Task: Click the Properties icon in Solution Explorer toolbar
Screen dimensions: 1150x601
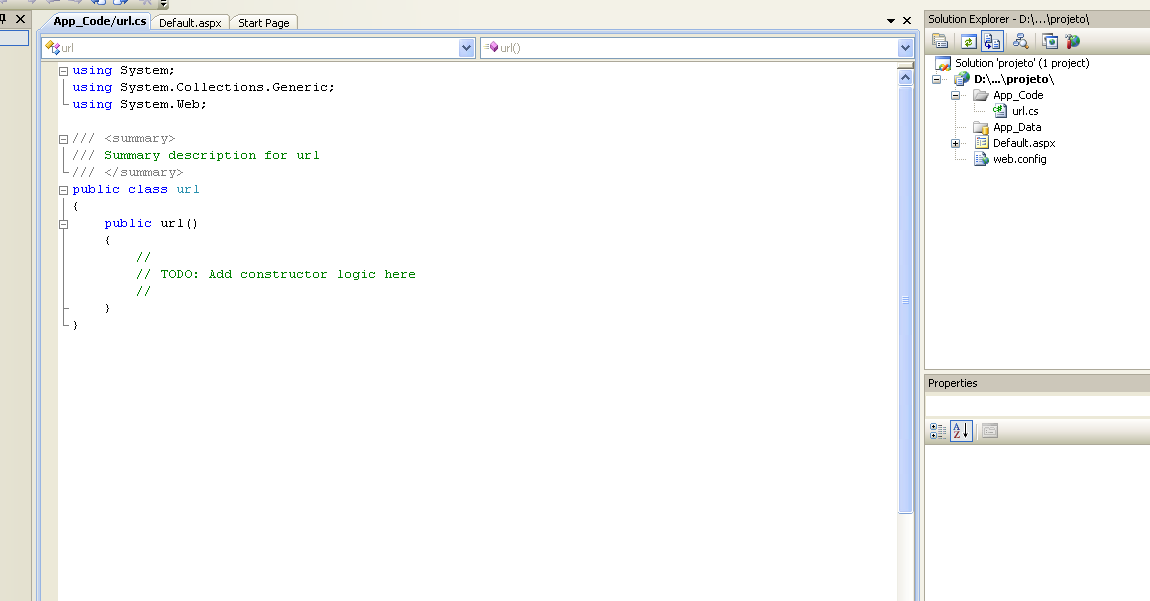Action: click(x=940, y=41)
